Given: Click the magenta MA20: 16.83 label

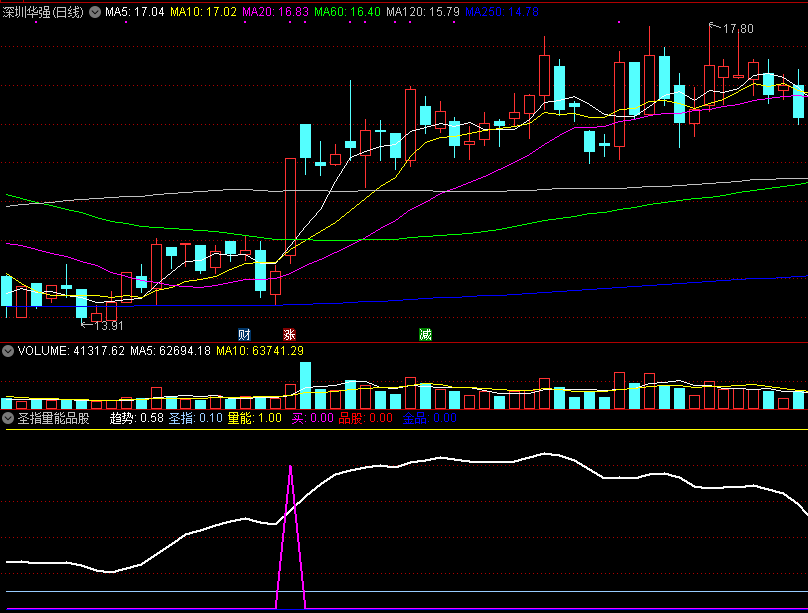Looking at the screenshot, I should [x=275, y=12].
